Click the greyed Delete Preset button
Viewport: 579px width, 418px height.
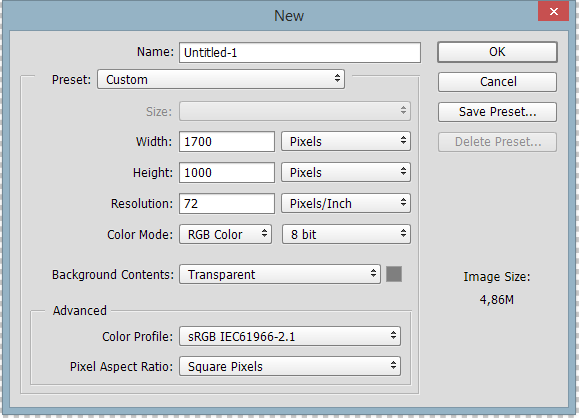coord(497,142)
